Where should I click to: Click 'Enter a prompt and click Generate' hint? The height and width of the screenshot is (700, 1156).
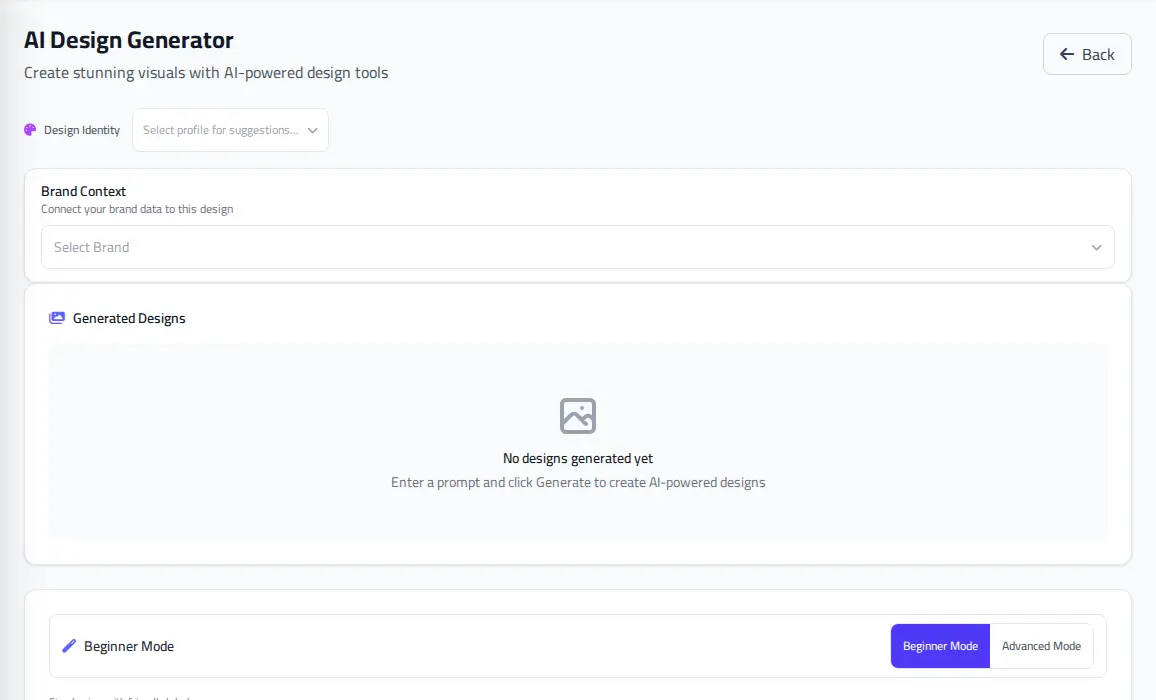click(x=577, y=482)
